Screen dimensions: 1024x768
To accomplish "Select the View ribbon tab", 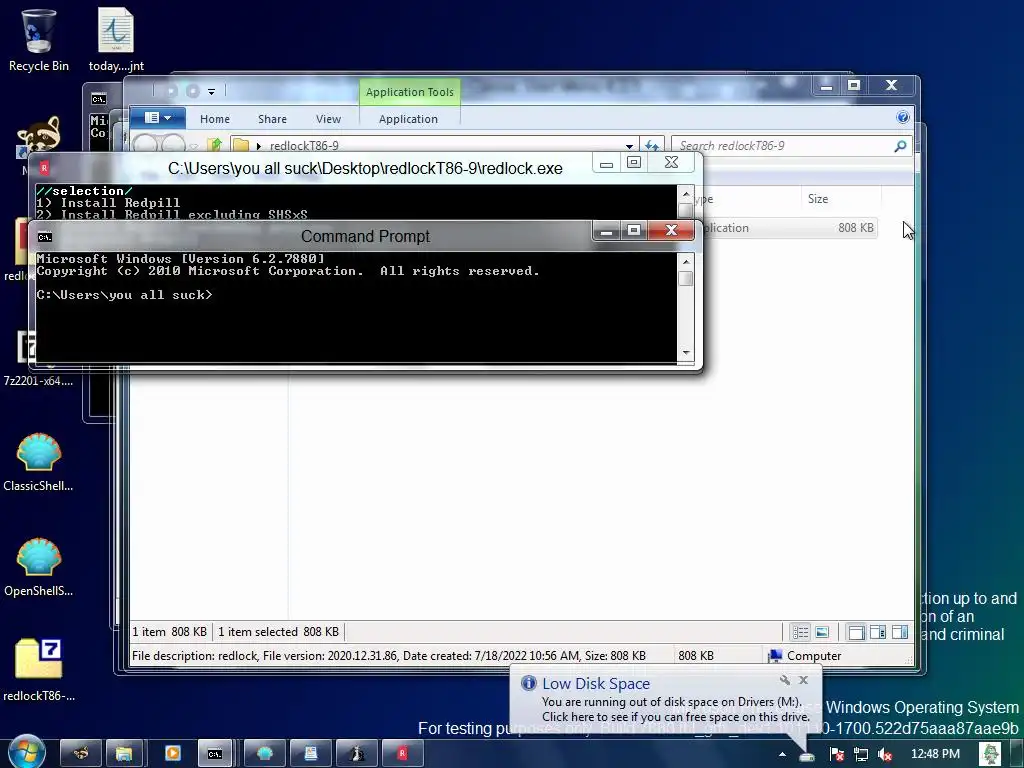I will pyautogui.click(x=328, y=119).
